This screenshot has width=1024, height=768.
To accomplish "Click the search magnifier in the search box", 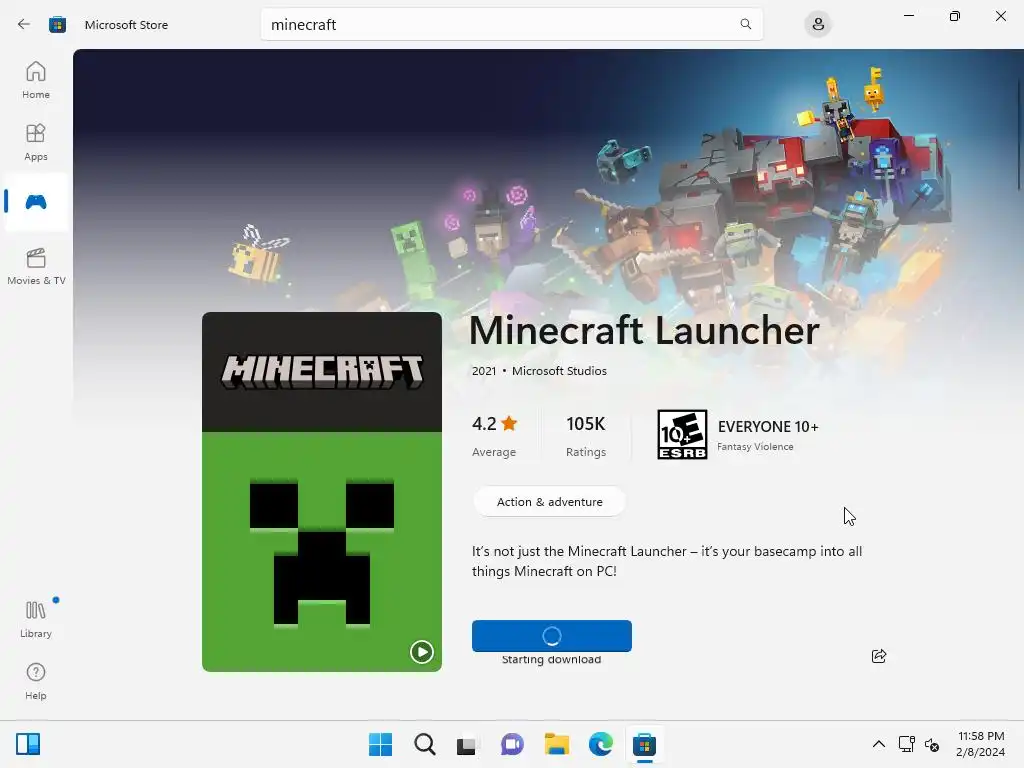I will pos(745,24).
